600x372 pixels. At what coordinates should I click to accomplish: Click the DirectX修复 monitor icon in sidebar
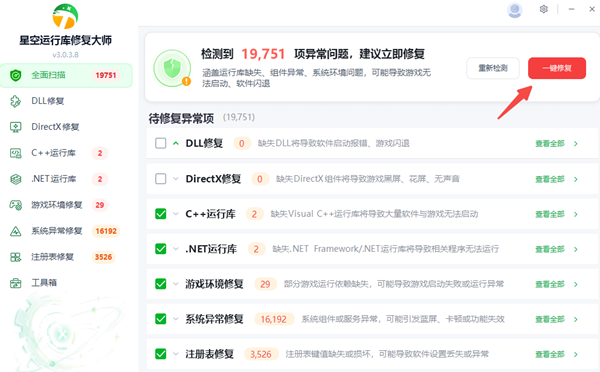pos(15,127)
